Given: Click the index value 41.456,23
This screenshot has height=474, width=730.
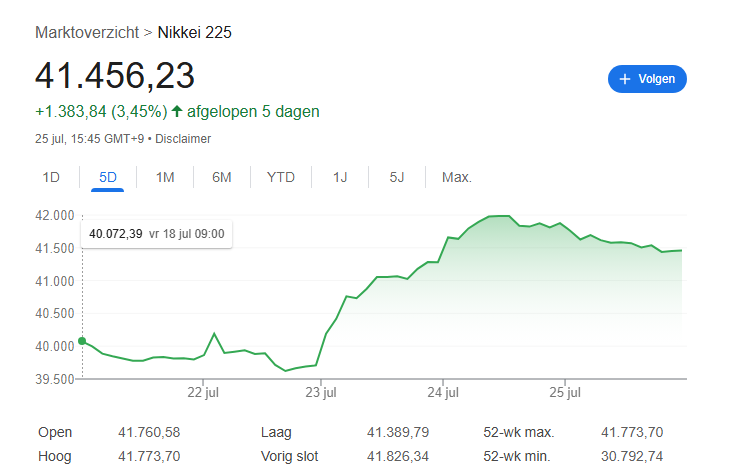Looking at the screenshot, I should point(115,76).
